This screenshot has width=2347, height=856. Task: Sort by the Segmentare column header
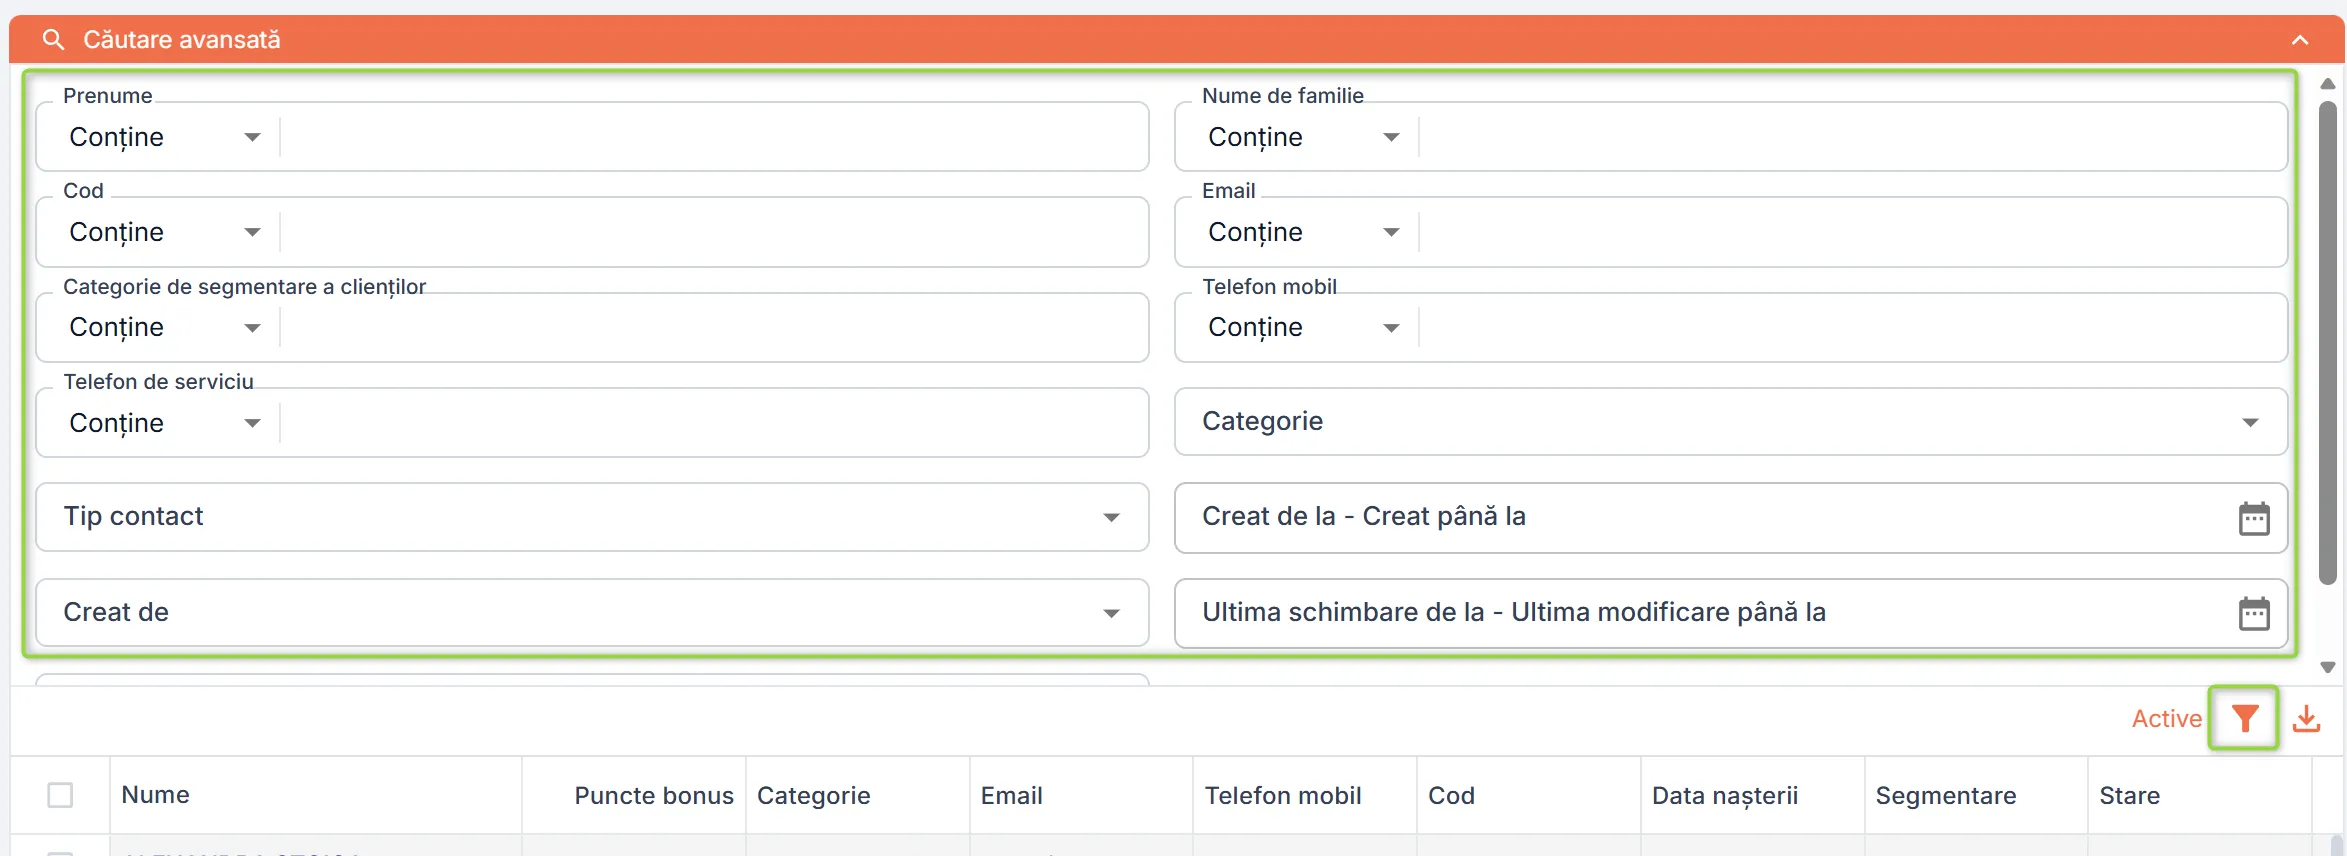click(x=1945, y=796)
